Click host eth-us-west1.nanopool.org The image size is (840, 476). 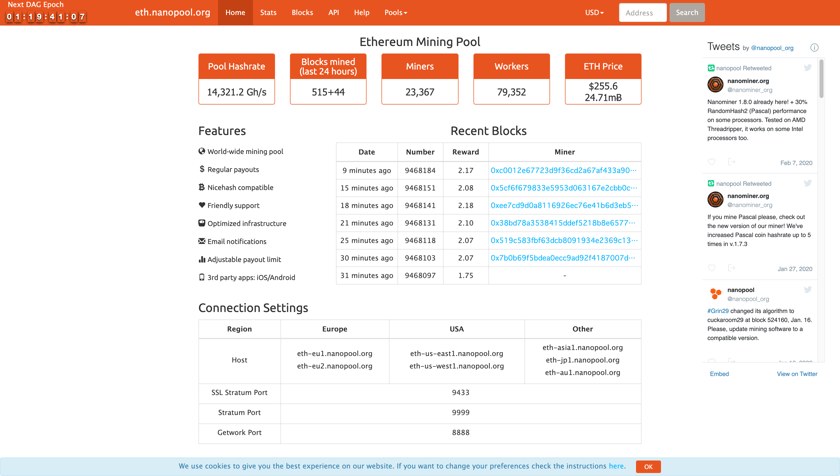click(456, 366)
